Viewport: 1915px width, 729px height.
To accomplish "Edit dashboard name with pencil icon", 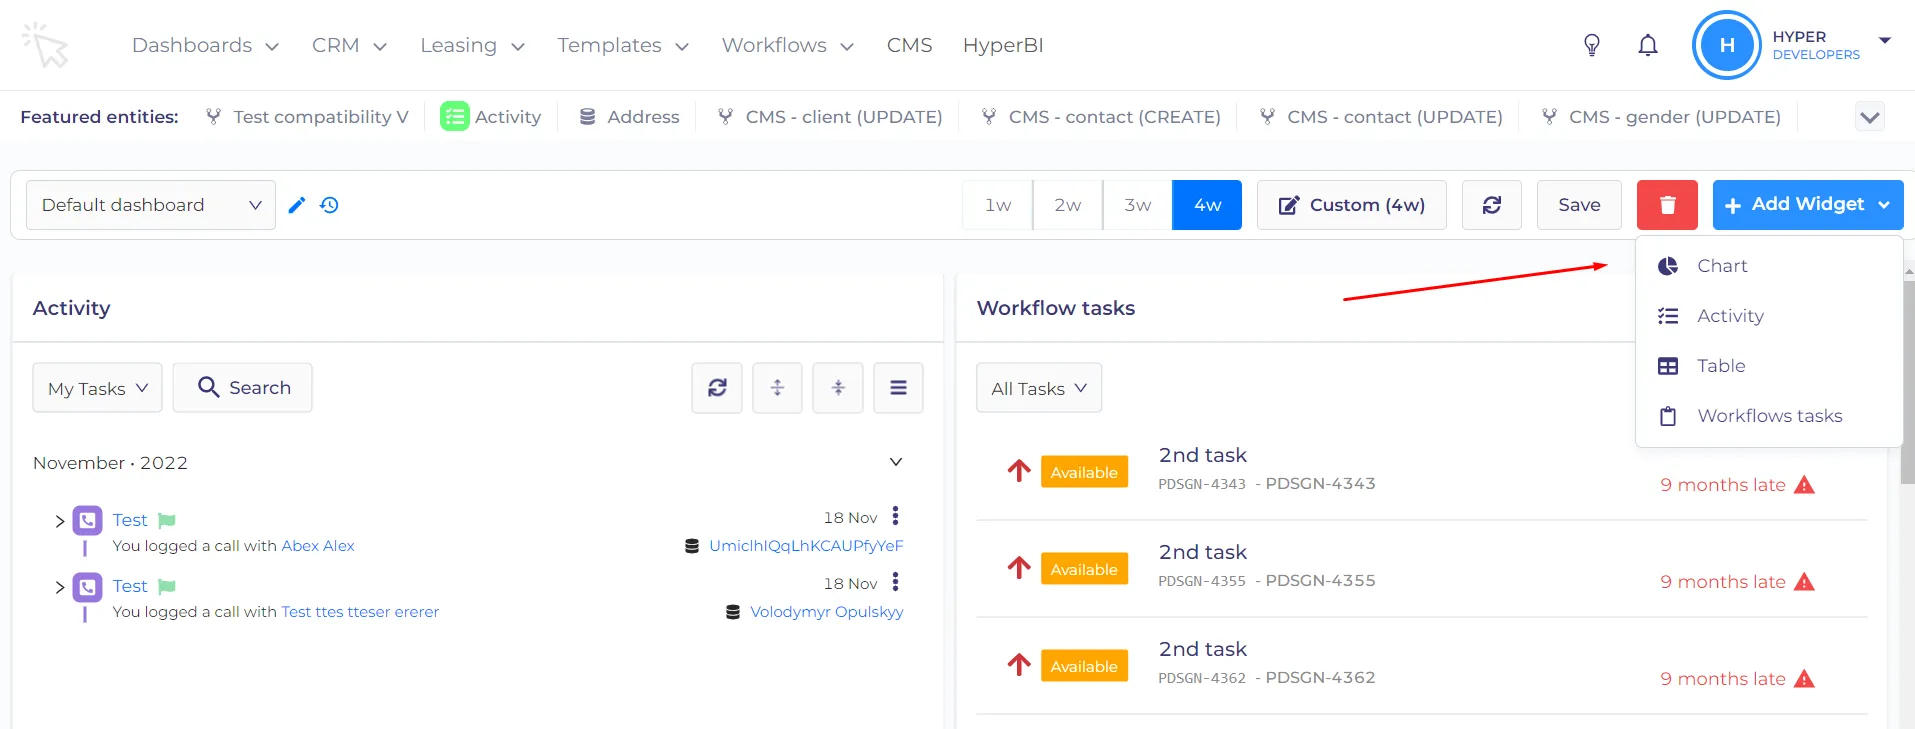I will point(297,205).
